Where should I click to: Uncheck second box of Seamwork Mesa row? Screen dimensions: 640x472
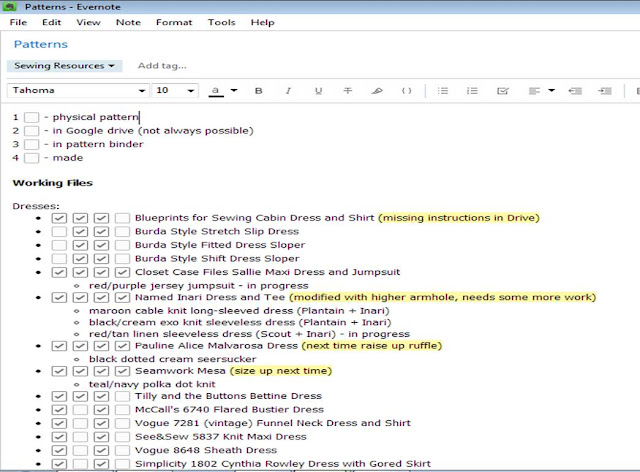click(80, 371)
